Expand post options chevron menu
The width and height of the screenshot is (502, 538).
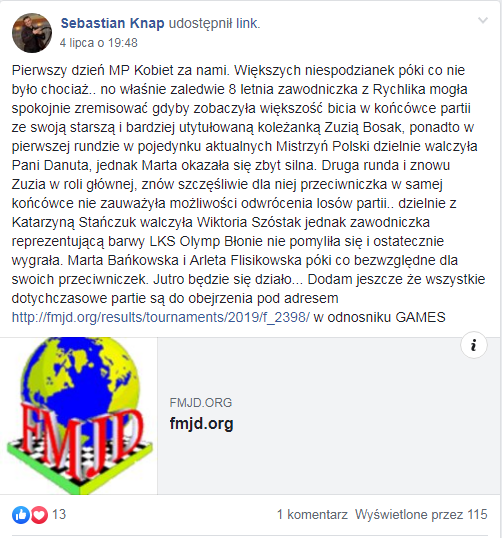(483, 21)
